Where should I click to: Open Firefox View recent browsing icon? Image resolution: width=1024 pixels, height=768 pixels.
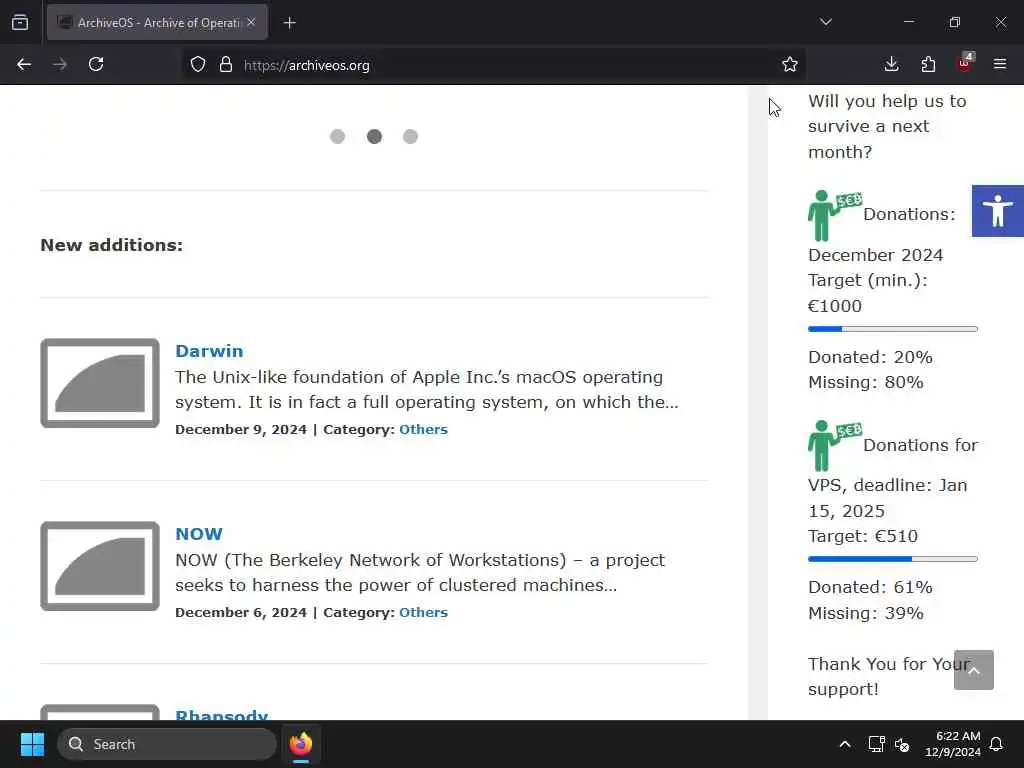click(x=20, y=23)
